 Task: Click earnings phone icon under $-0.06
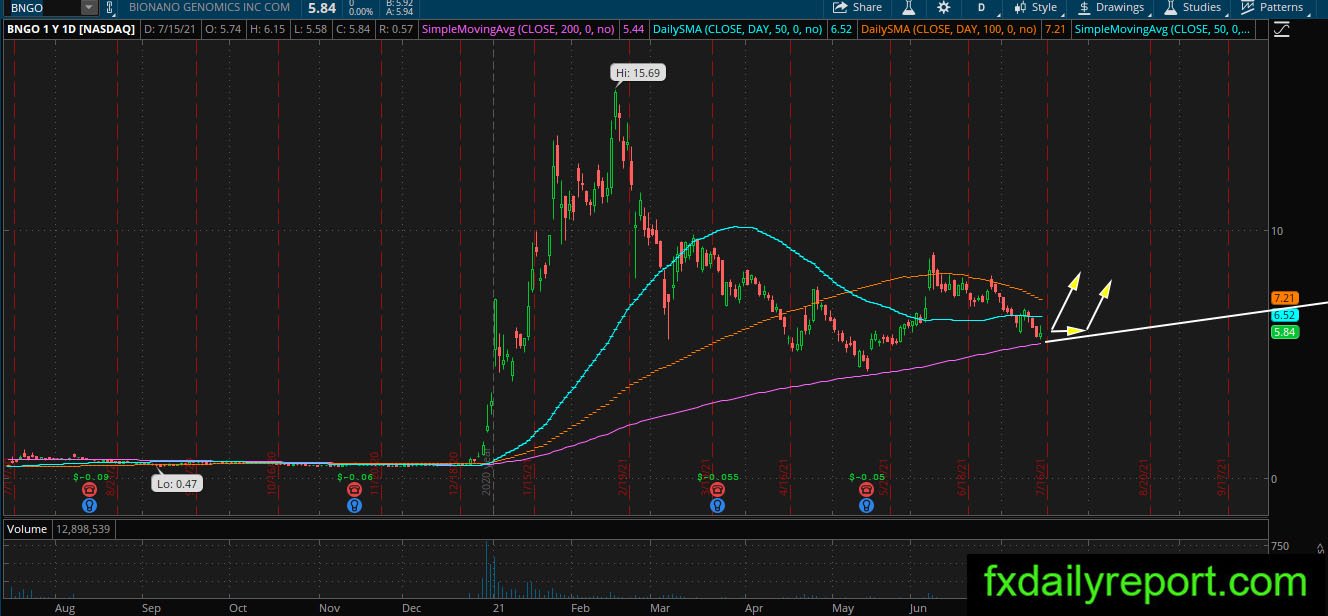point(354,490)
